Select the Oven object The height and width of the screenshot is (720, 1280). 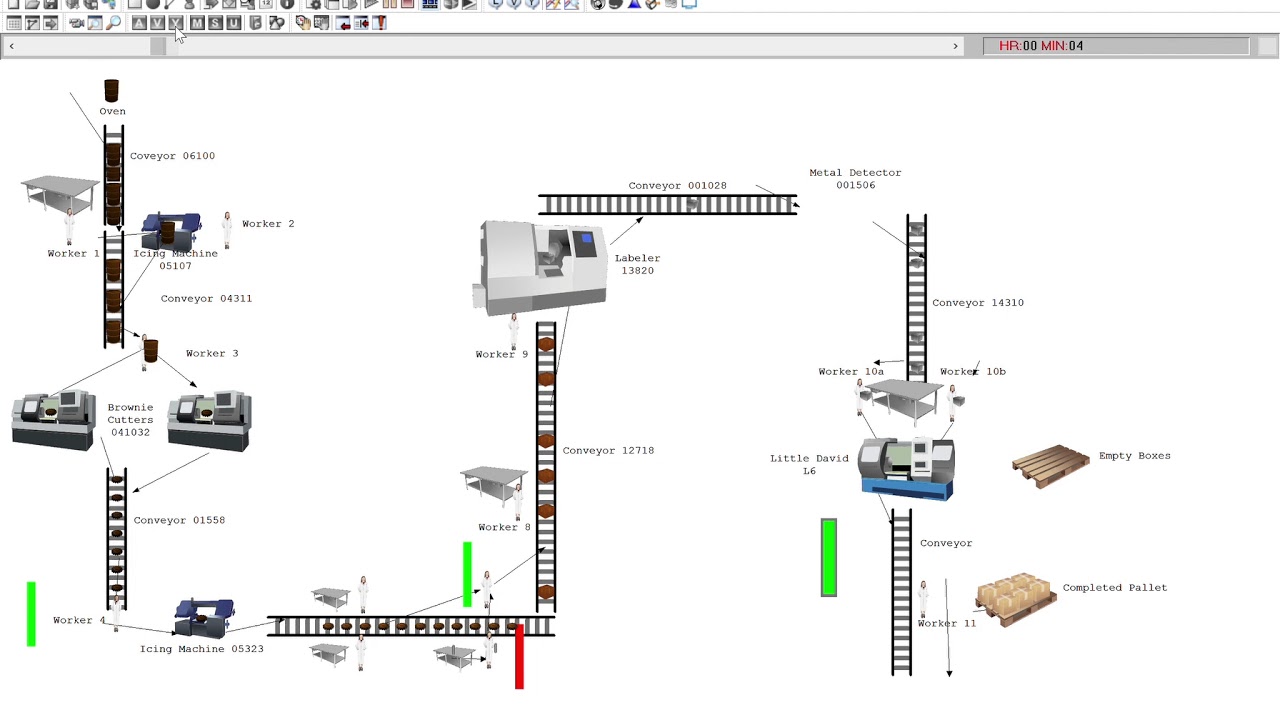click(x=111, y=92)
